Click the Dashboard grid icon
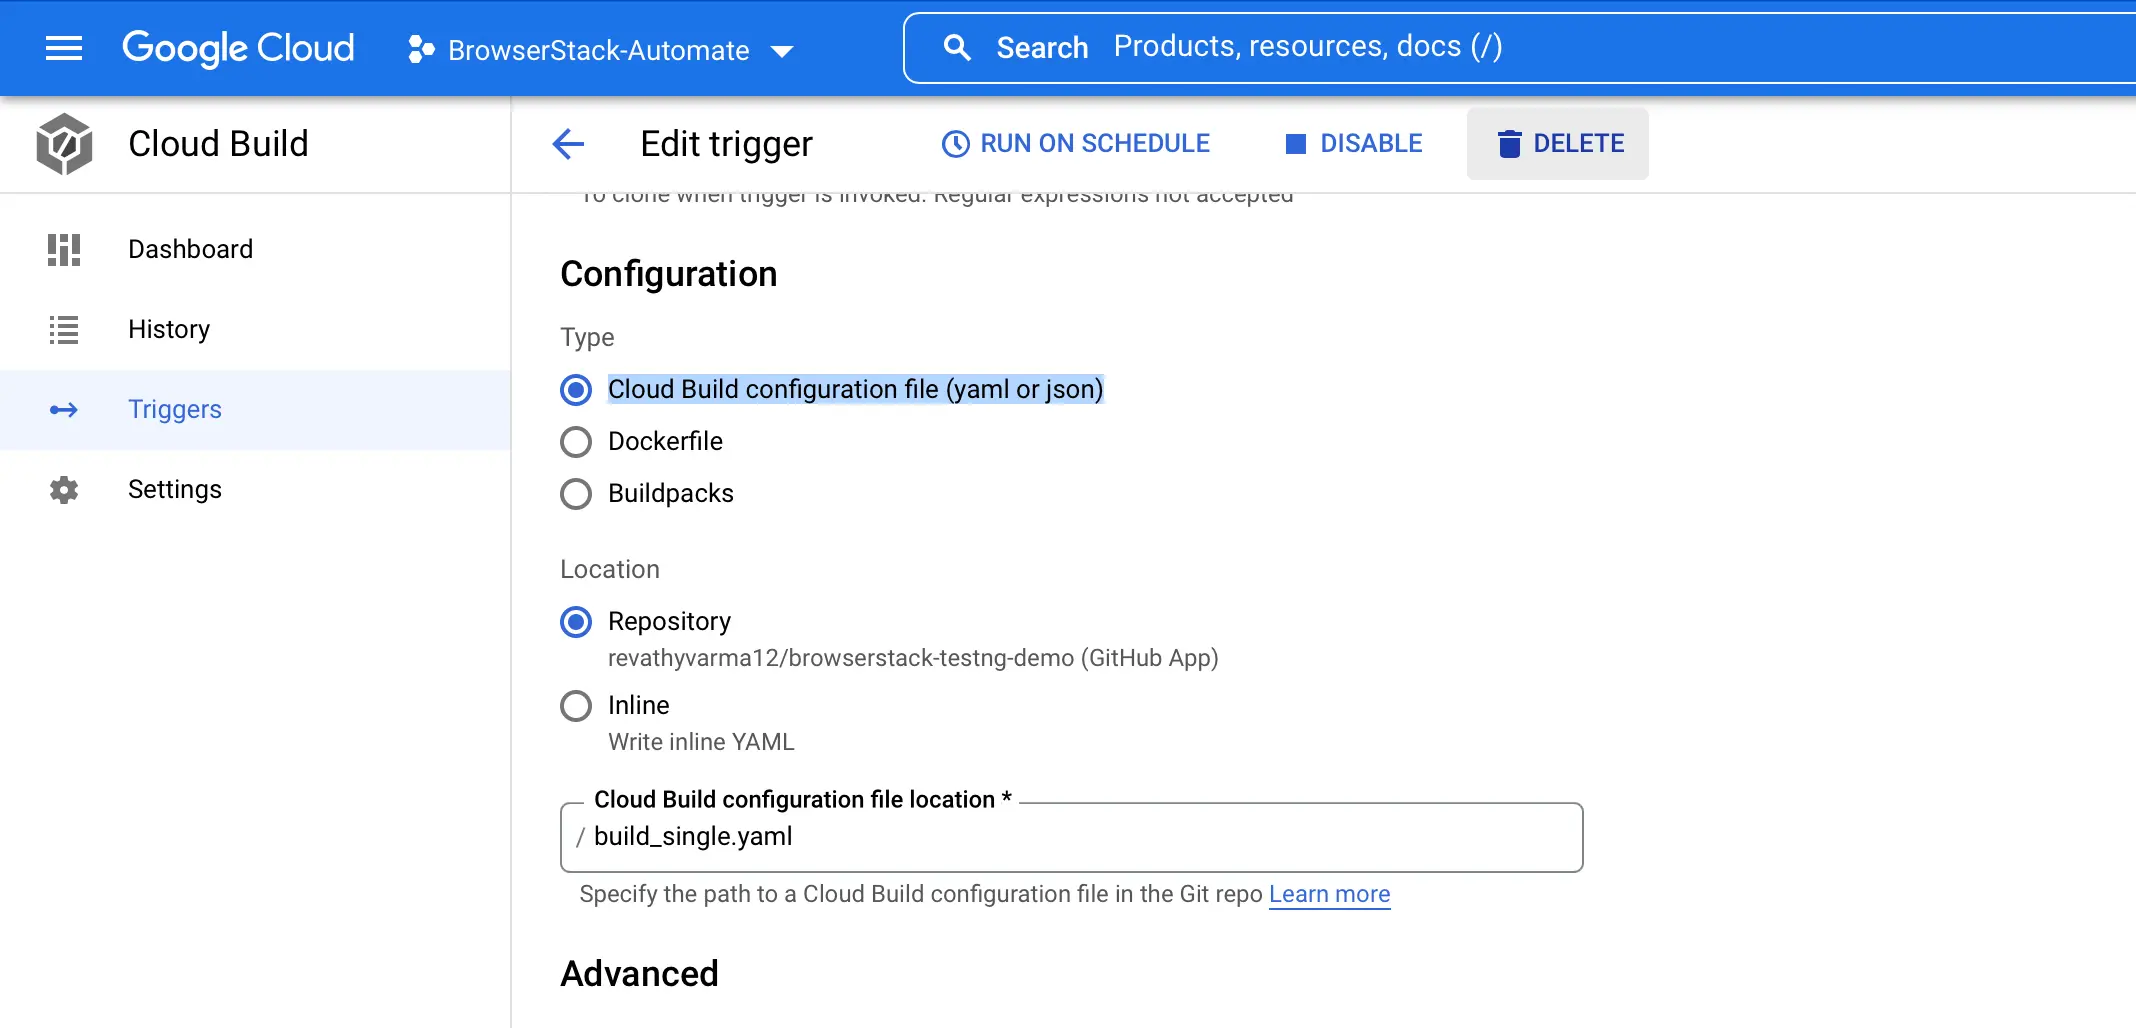2136x1028 pixels. click(64, 249)
